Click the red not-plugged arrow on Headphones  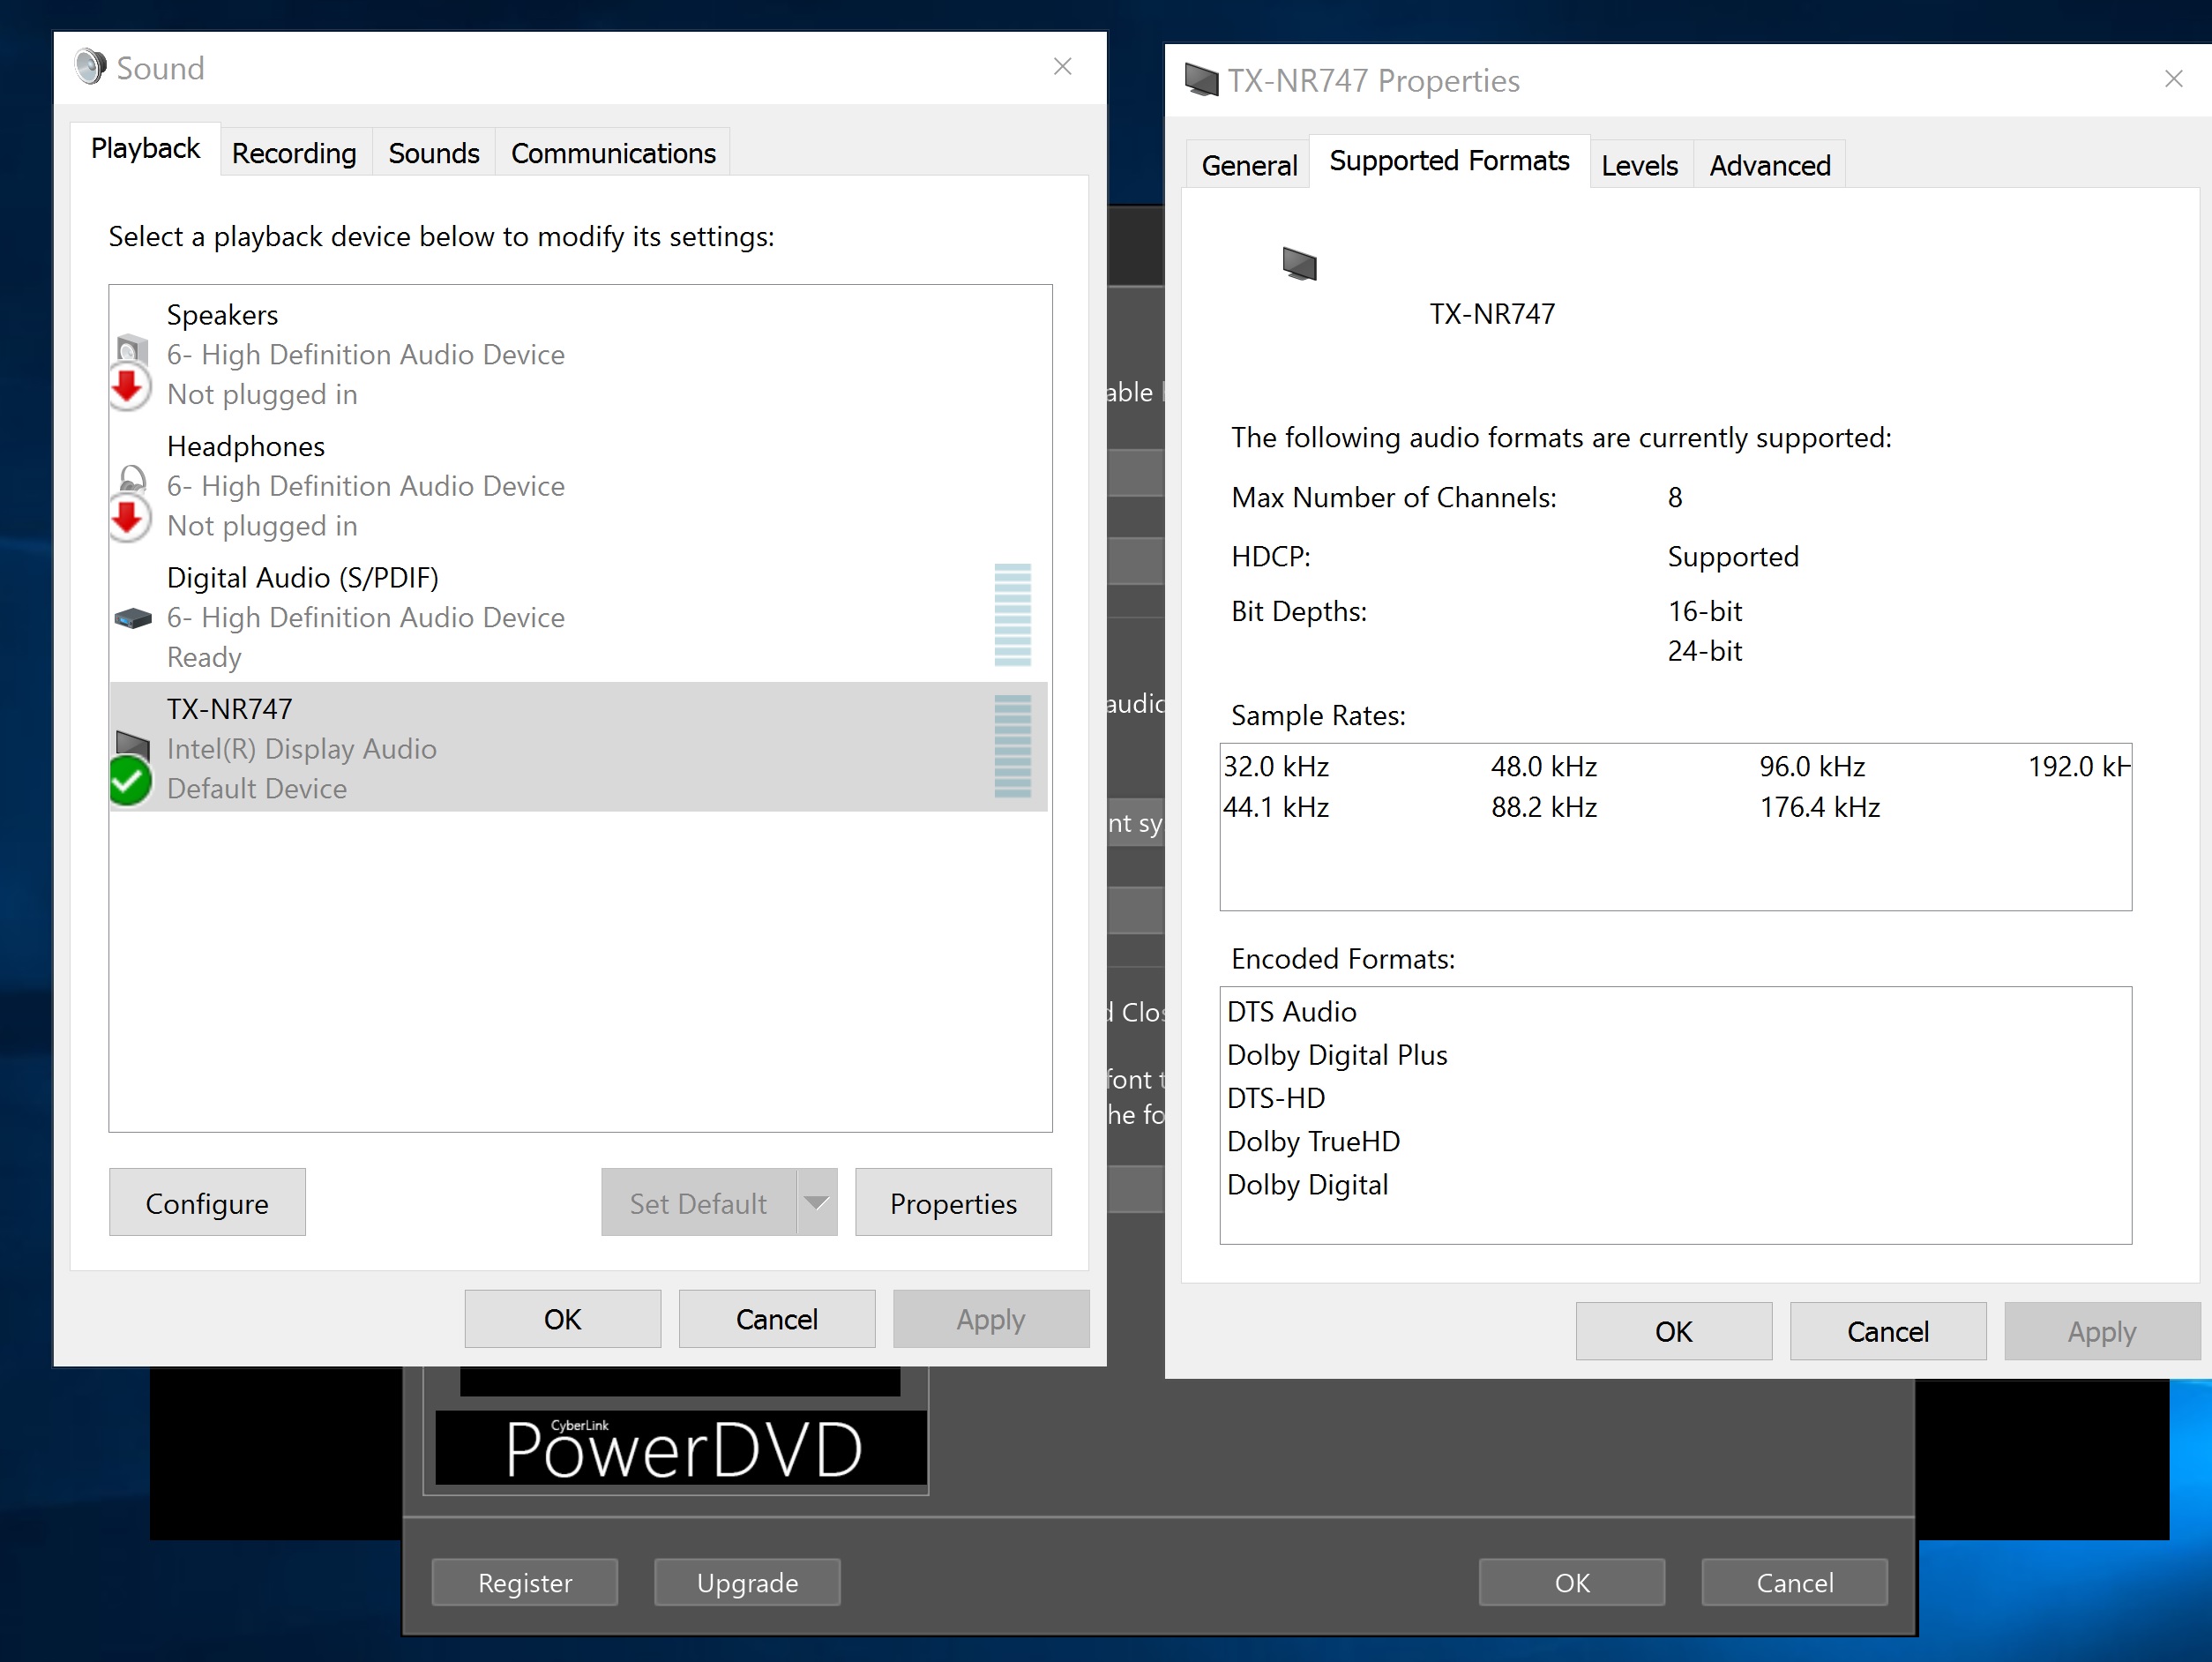(129, 519)
